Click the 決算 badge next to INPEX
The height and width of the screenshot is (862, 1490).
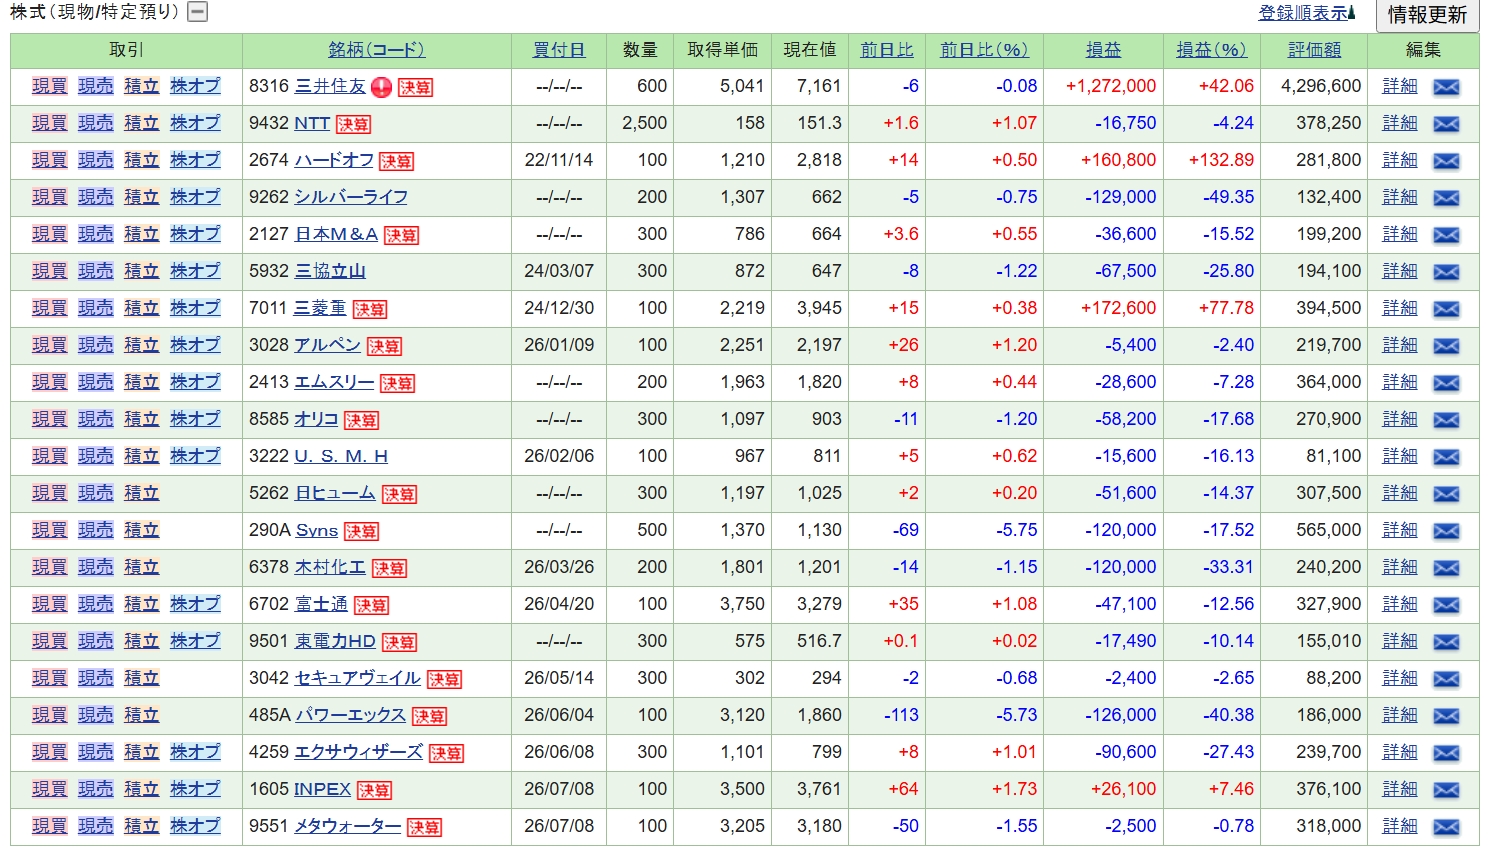click(374, 790)
